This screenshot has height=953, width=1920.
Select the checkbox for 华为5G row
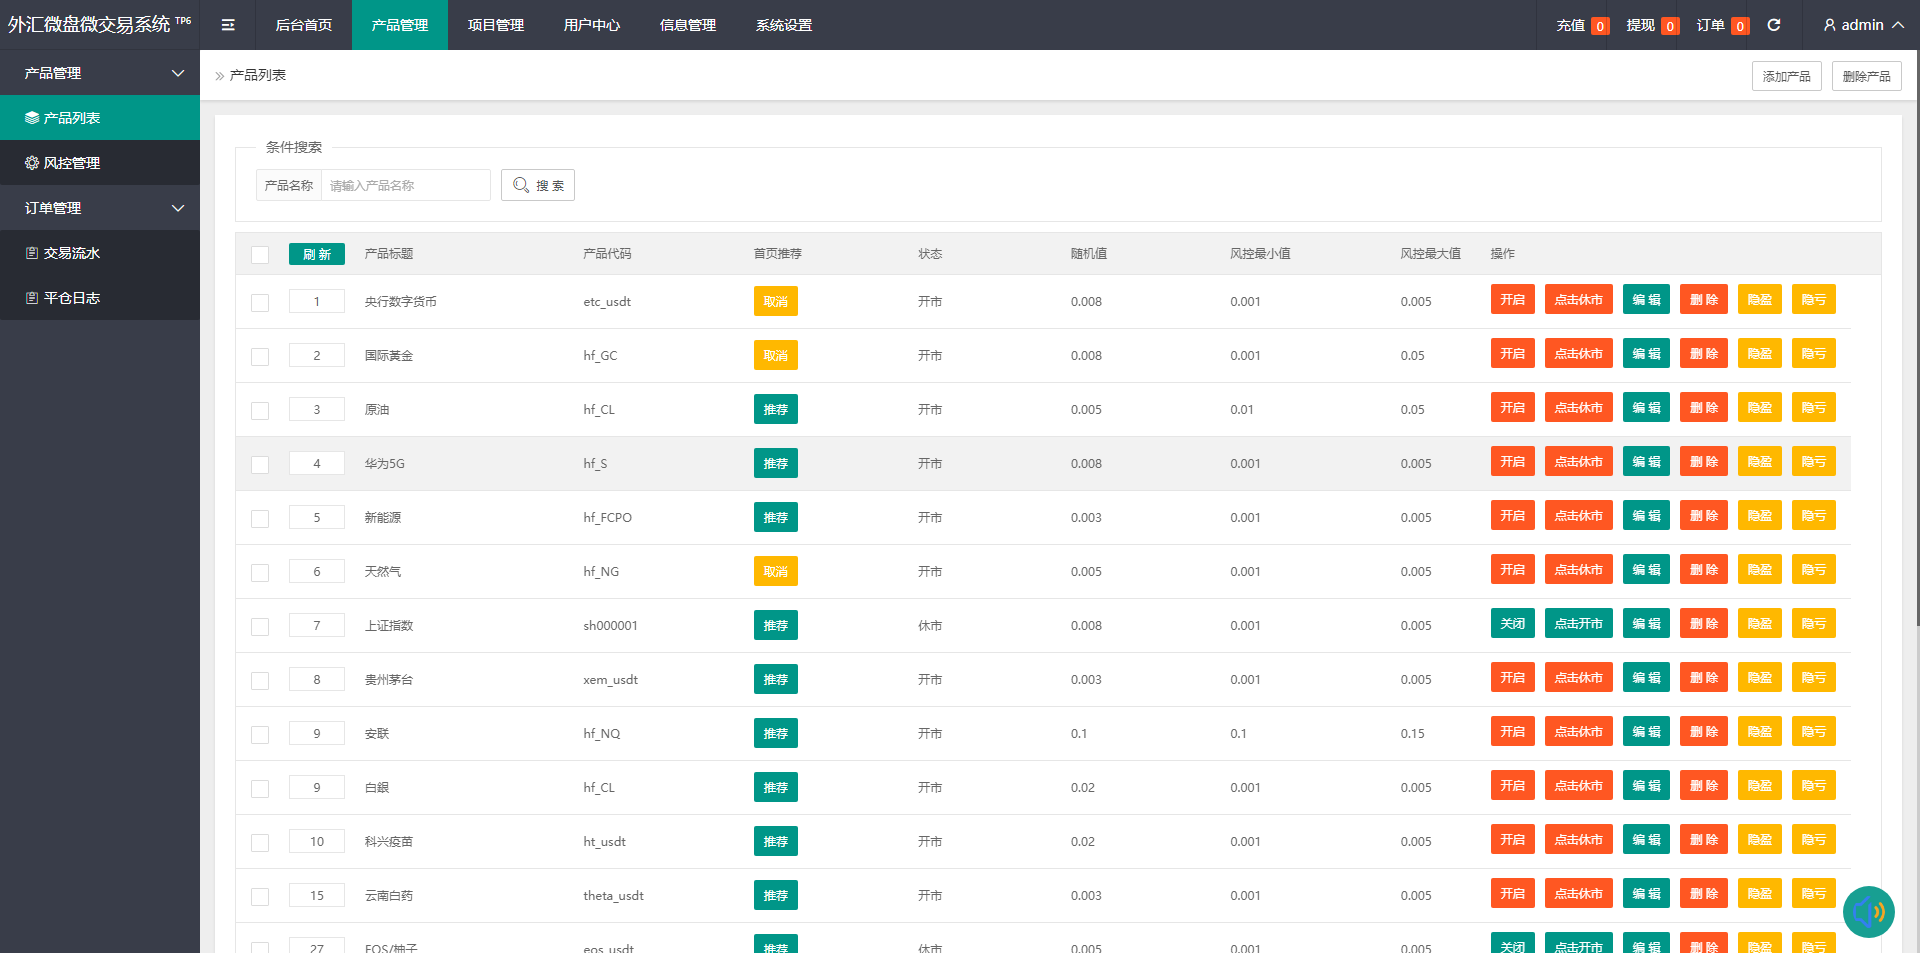pos(260,464)
